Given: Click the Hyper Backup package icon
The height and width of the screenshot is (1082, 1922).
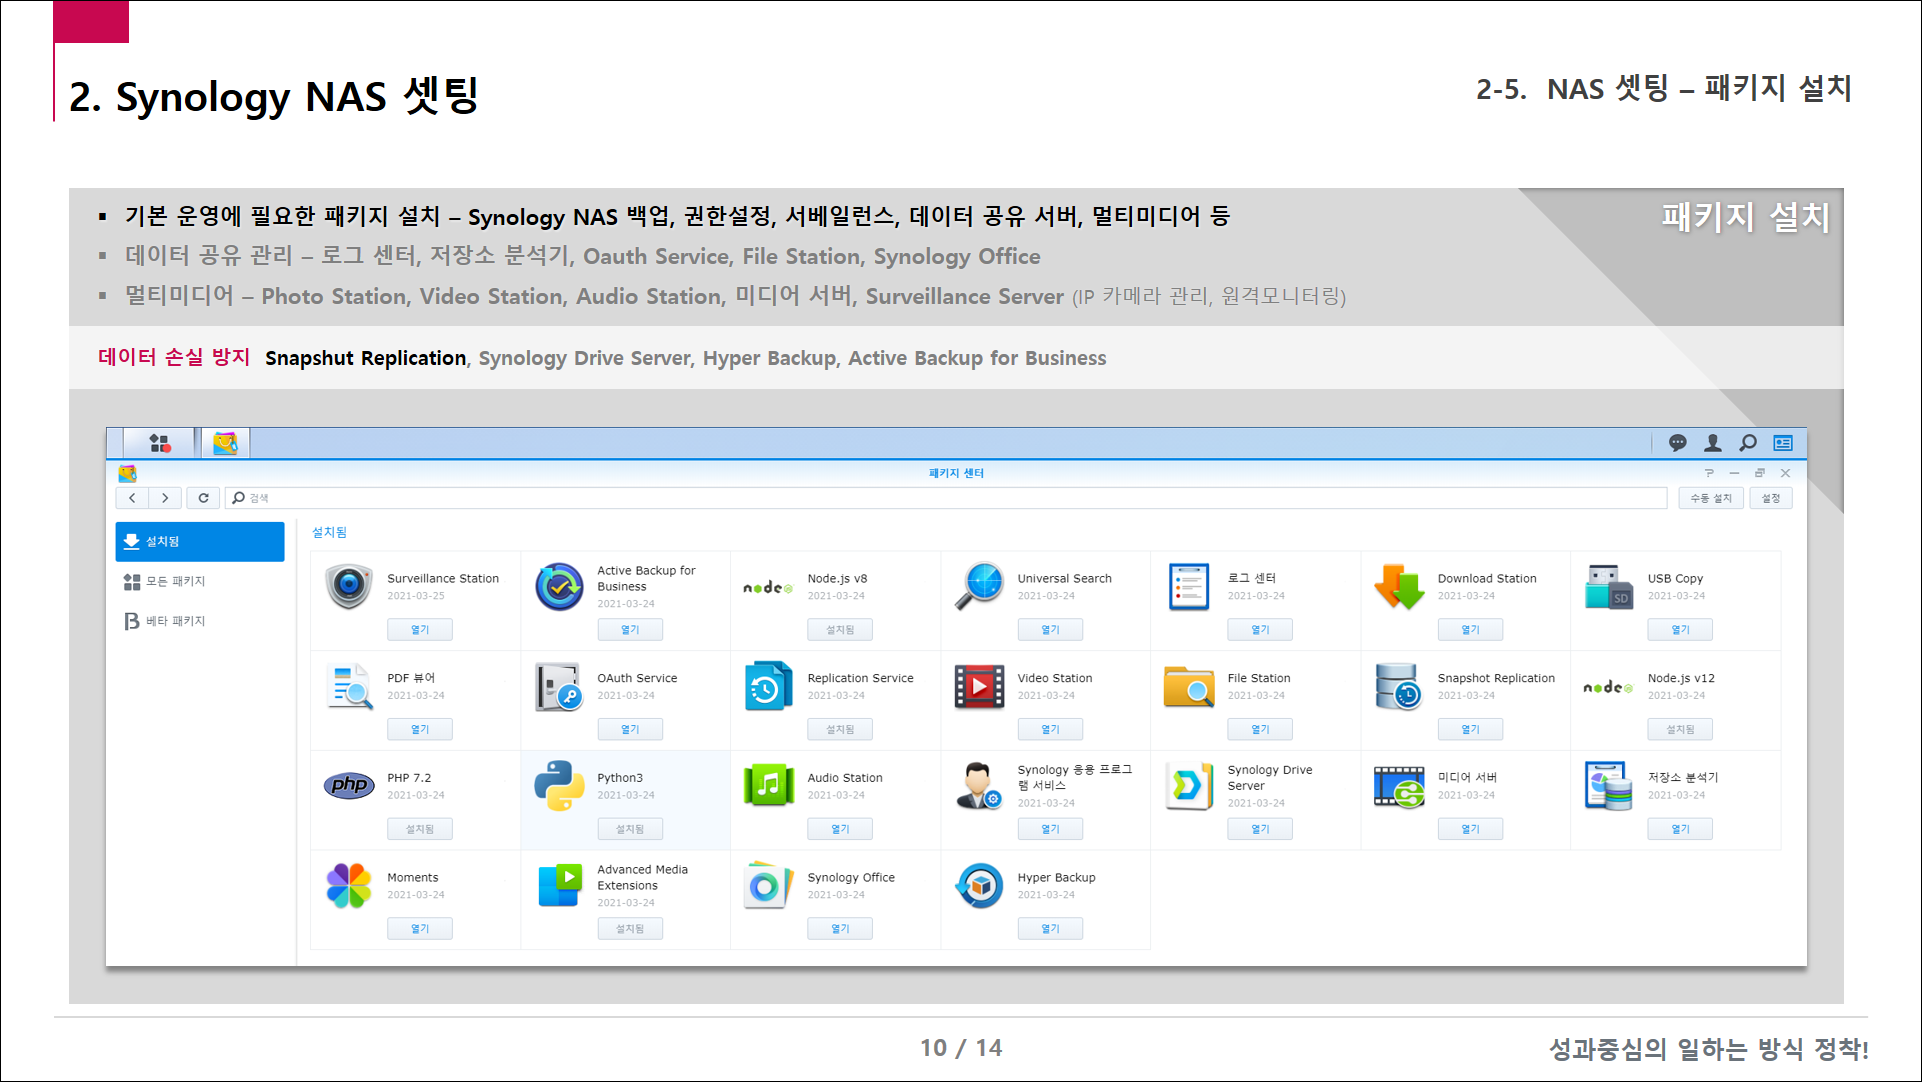Looking at the screenshot, I should [x=979, y=886].
